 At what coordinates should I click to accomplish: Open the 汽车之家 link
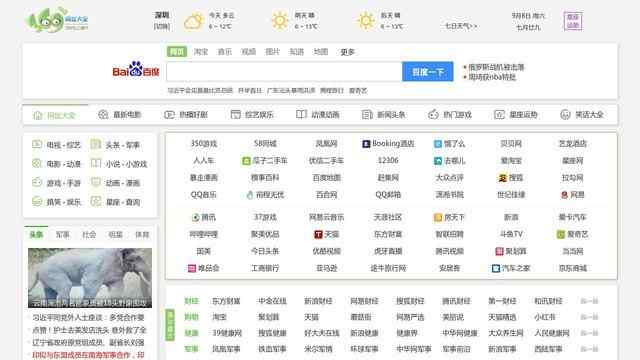pos(511,268)
